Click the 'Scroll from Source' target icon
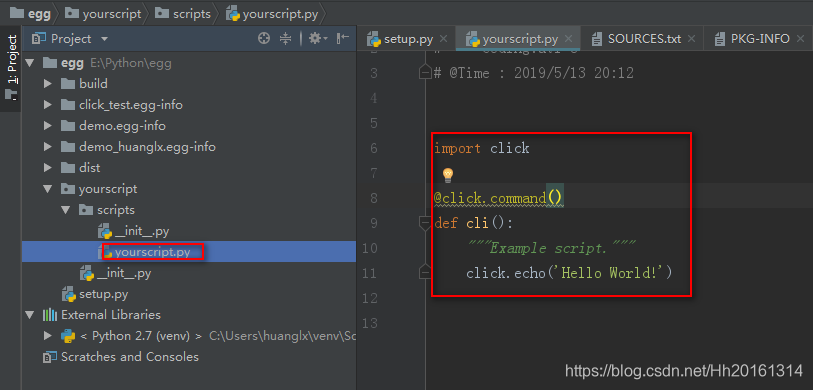The width and height of the screenshot is (813, 390). pos(264,38)
